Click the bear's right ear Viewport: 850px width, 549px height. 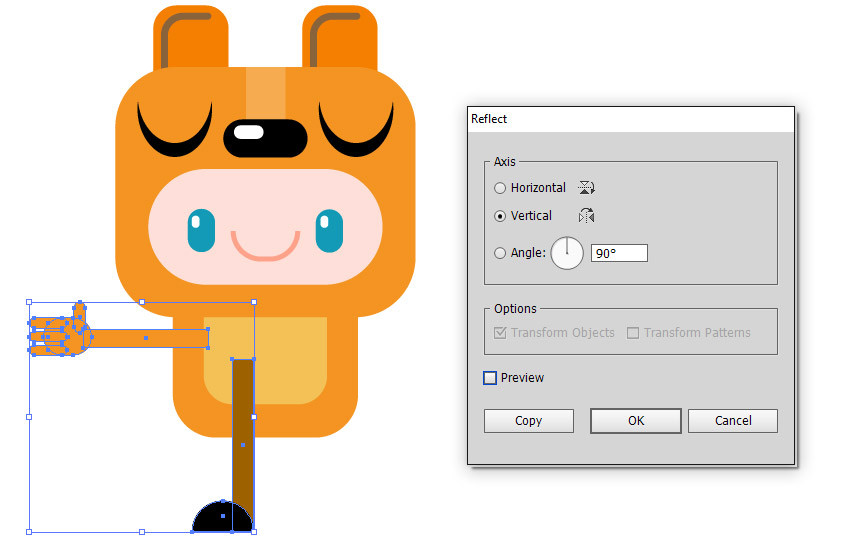pyautogui.click(x=340, y=37)
